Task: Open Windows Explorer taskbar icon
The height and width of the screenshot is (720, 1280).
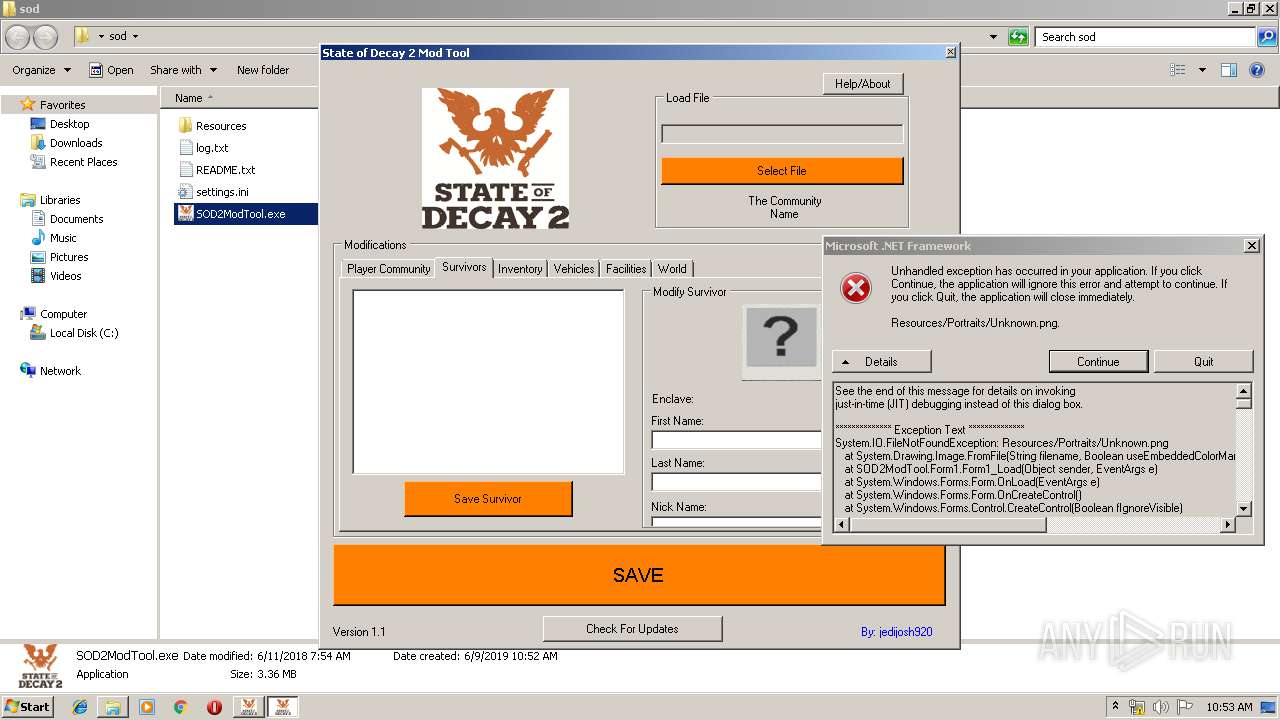Action: [x=113, y=707]
